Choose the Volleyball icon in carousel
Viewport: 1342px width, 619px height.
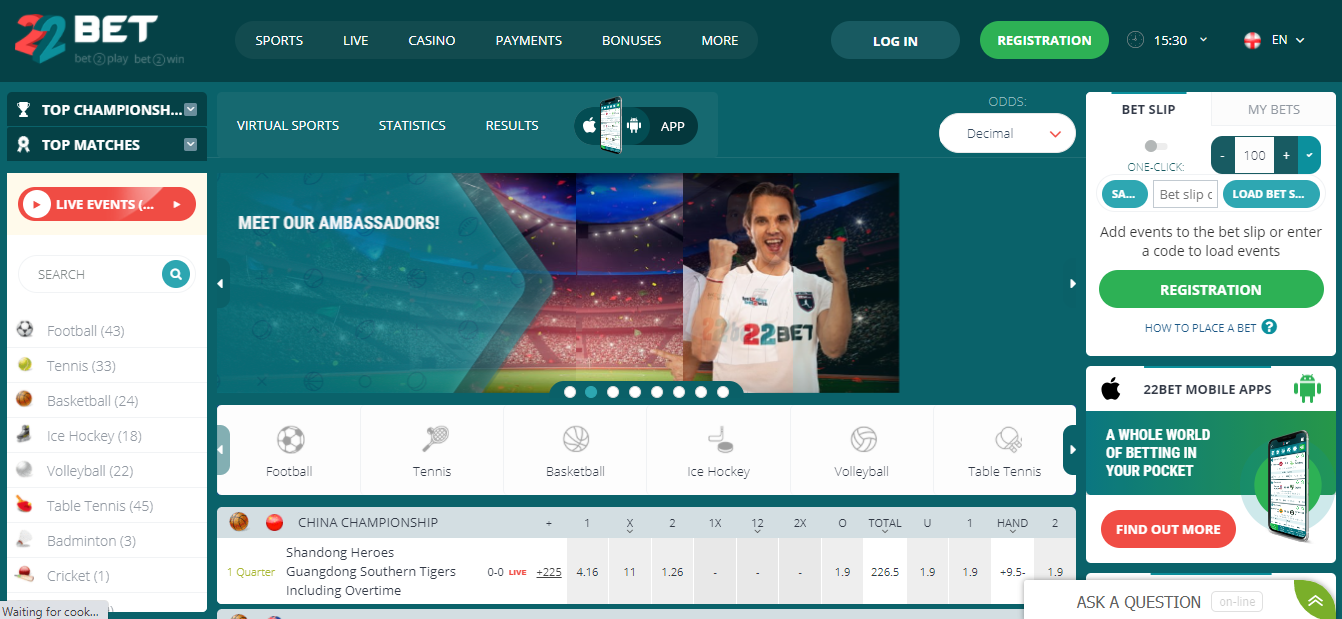pyautogui.click(x=863, y=440)
